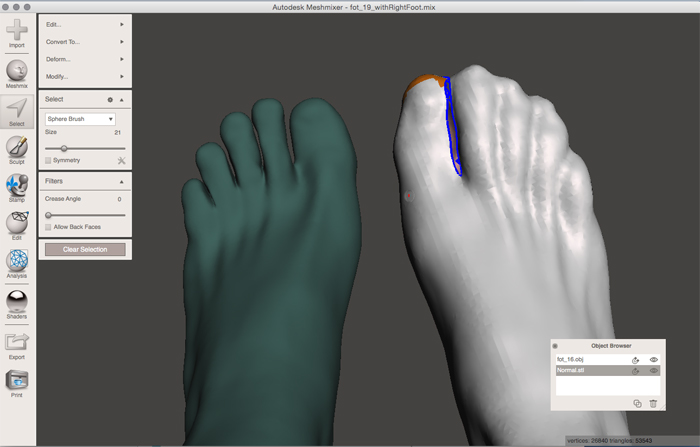Choose the Stamp tool
The width and height of the screenshot is (700, 447).
pyautogui.click(x=17, y=184)
